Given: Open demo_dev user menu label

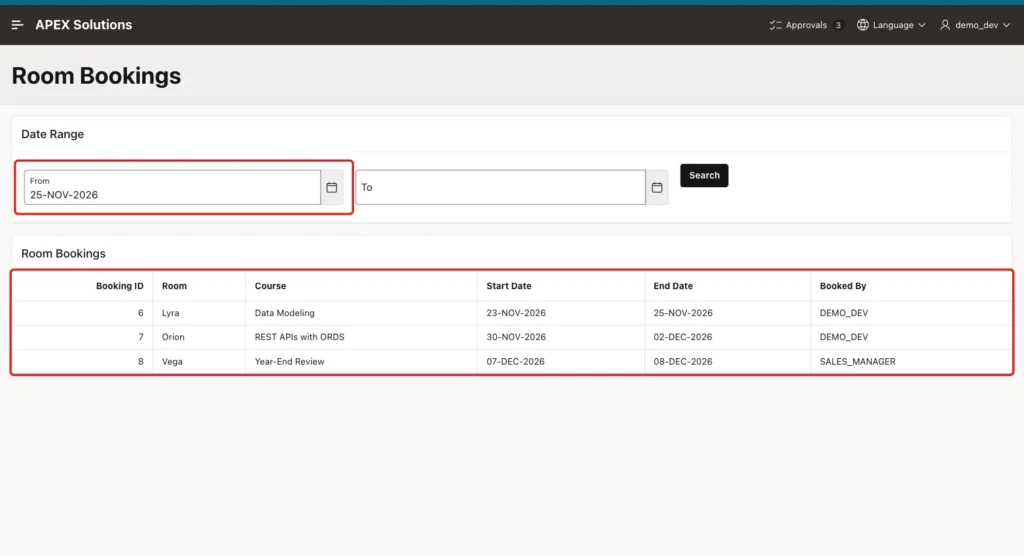Looking at the screenshot, I should pos(976,25).
